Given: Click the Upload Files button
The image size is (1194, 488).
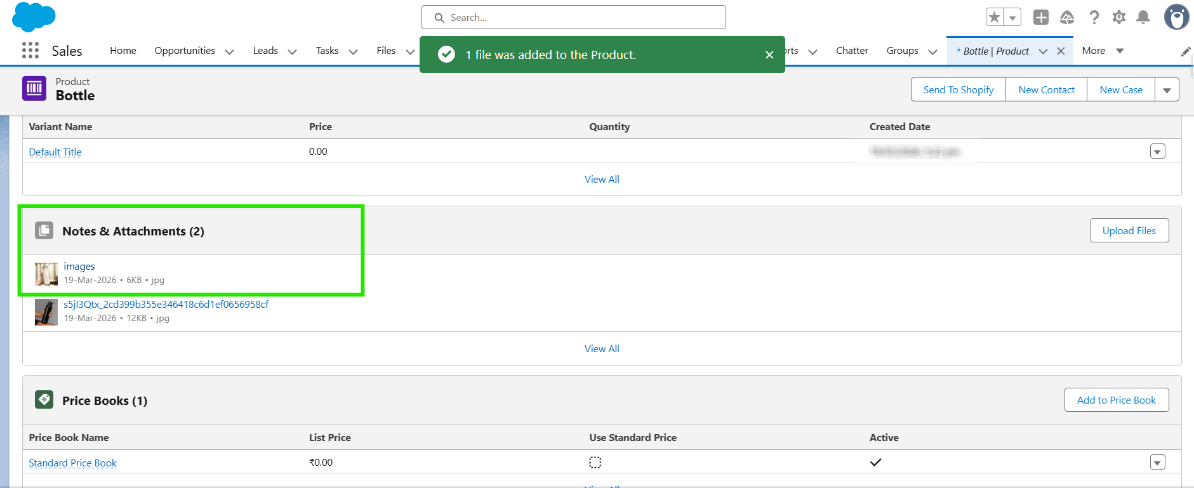Looking at the screenshot, I should click(1128, 231).
